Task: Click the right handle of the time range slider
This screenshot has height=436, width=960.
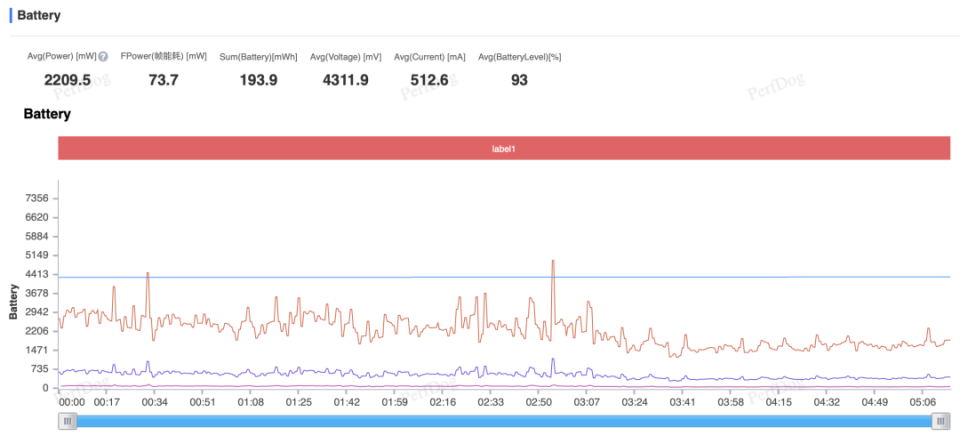Action: point(940,421)
